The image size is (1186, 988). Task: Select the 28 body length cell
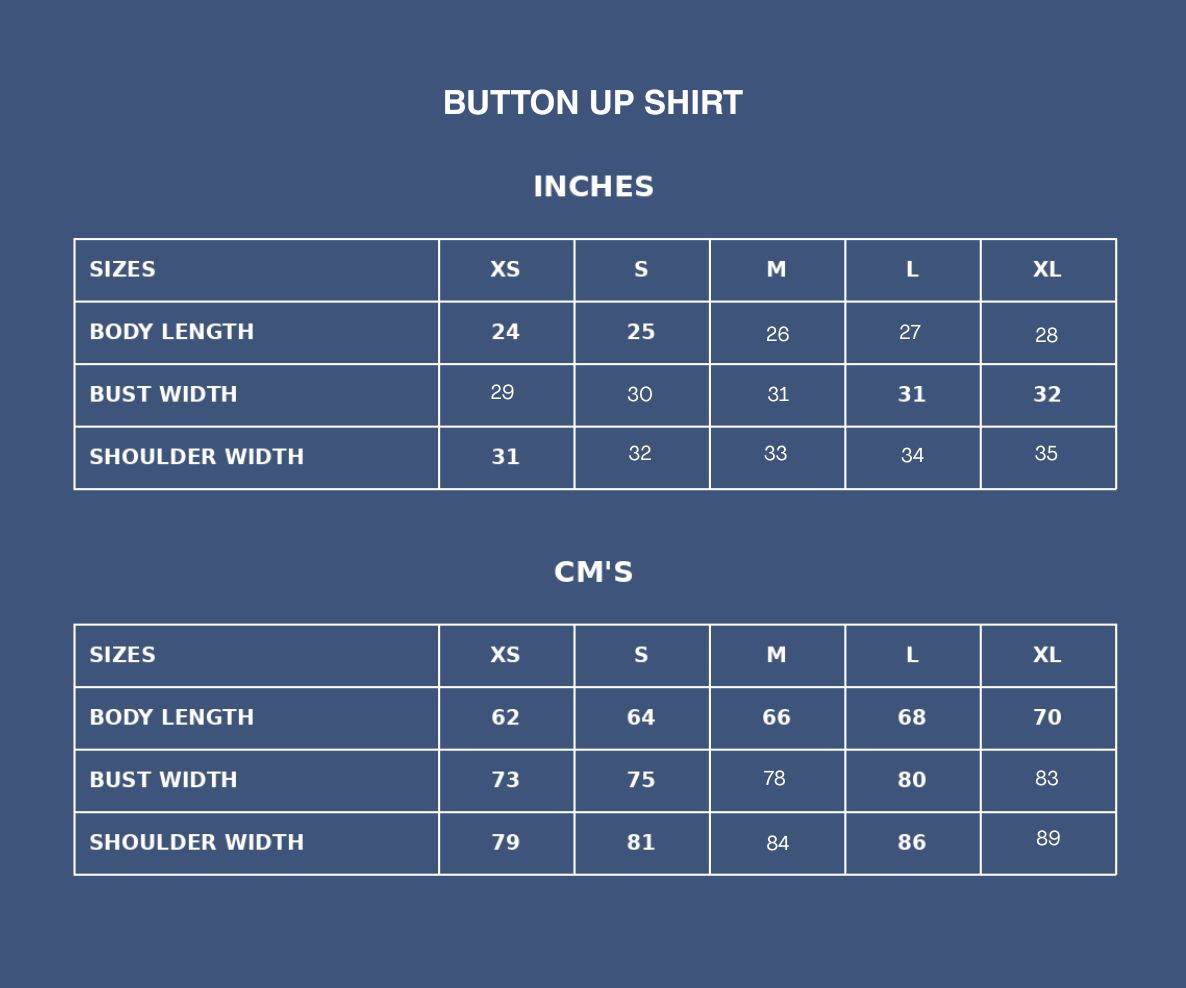click(1046, 335)
